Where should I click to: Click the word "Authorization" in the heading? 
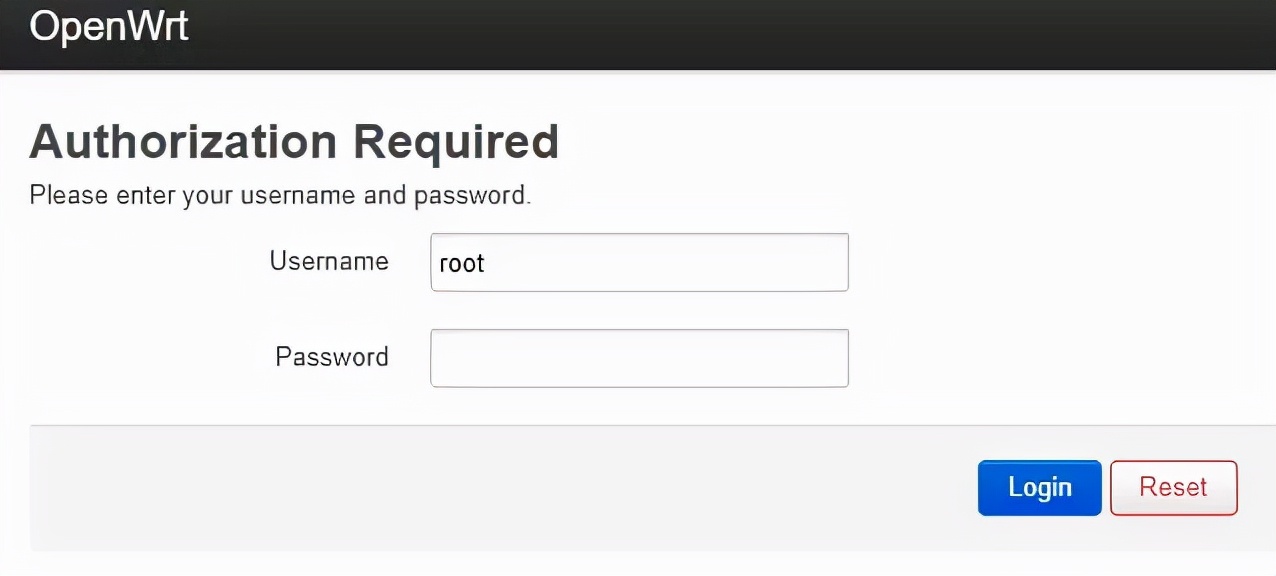pos(183,142)
